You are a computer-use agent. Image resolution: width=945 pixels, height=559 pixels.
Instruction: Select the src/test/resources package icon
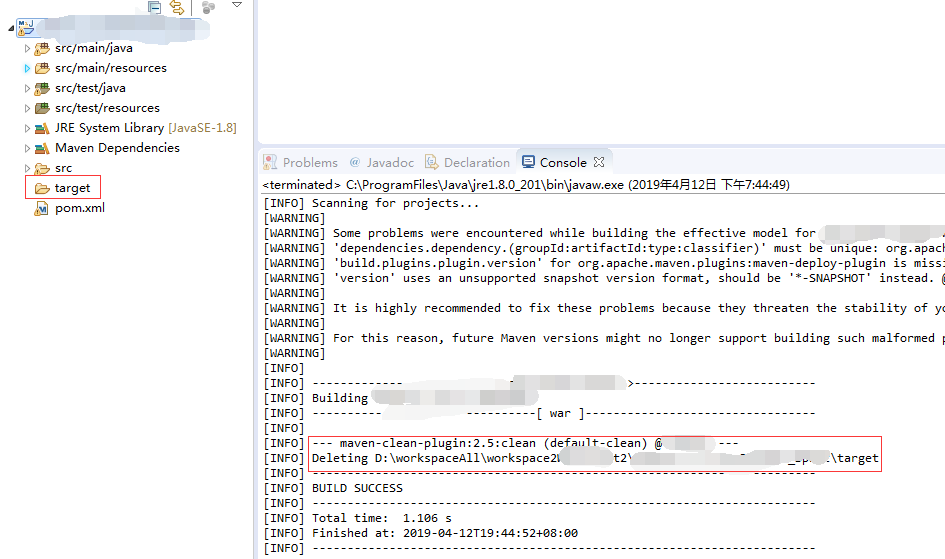42,108
